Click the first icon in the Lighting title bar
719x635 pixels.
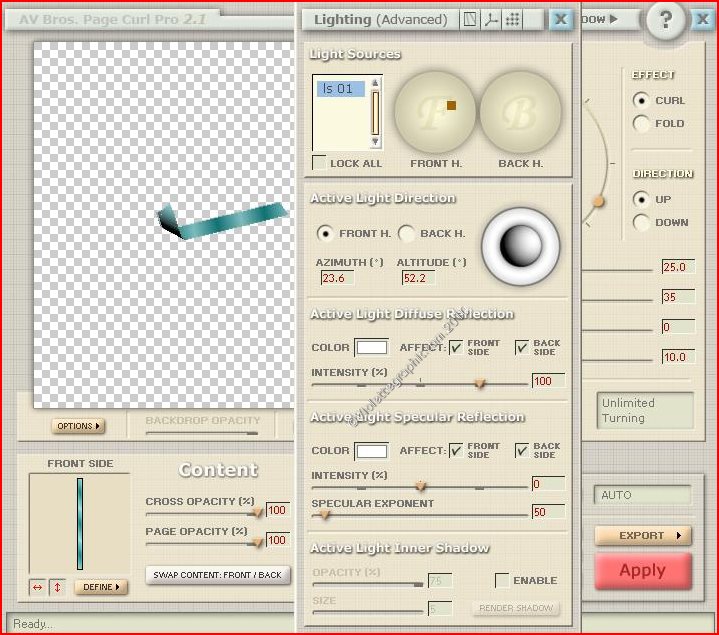(x=469, y=19)
